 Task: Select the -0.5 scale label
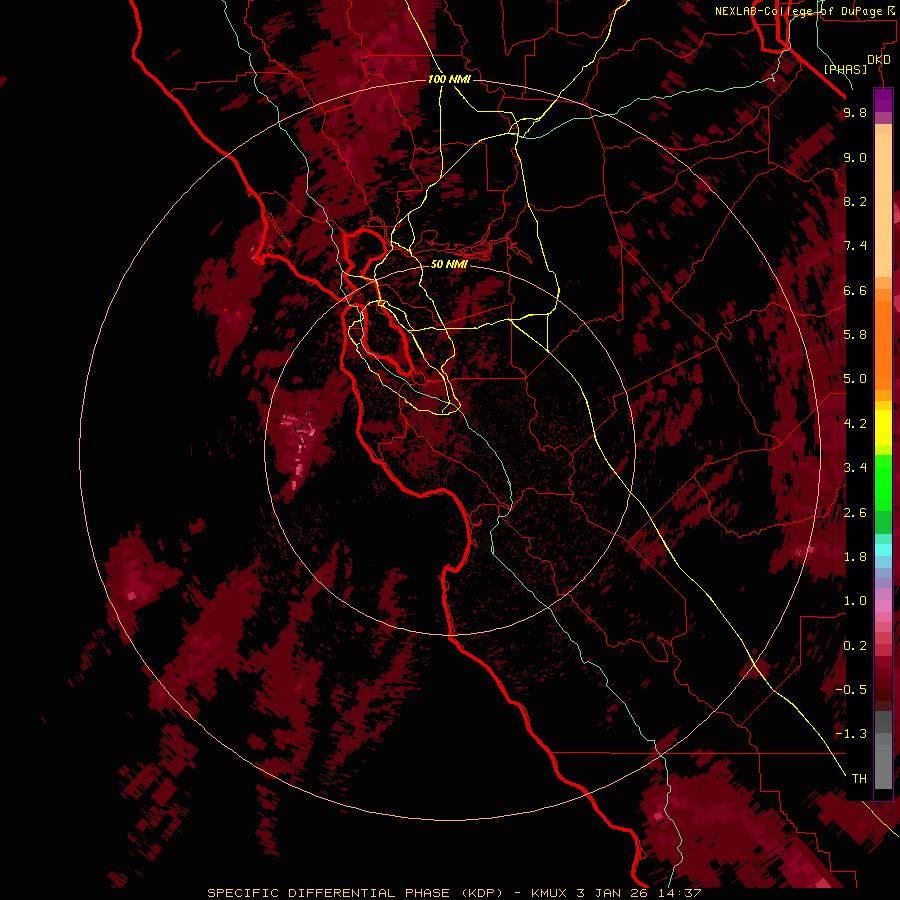[x=852, y=690]
